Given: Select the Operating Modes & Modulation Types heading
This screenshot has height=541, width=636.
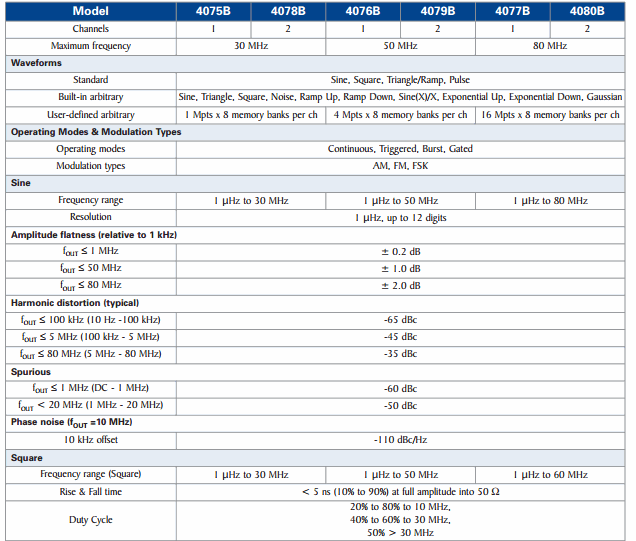Looking at the screenshot, I should click(96, 132).
